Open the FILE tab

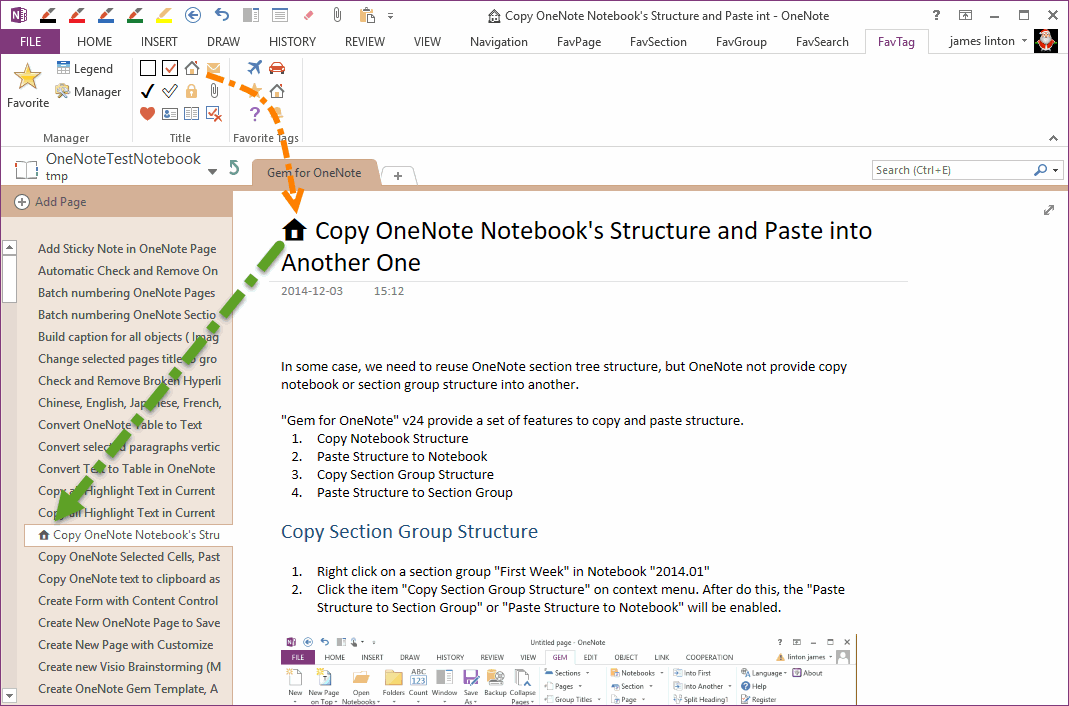pos(30,42)
